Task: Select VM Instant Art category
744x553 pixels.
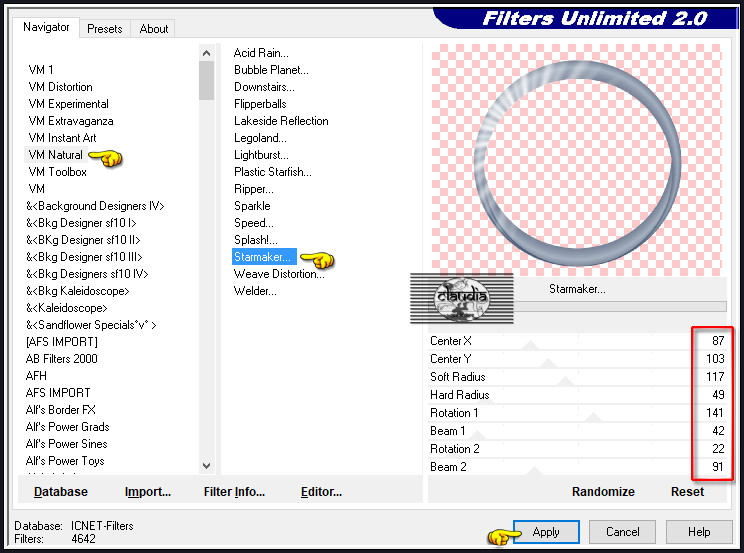Action: point(62,138)
